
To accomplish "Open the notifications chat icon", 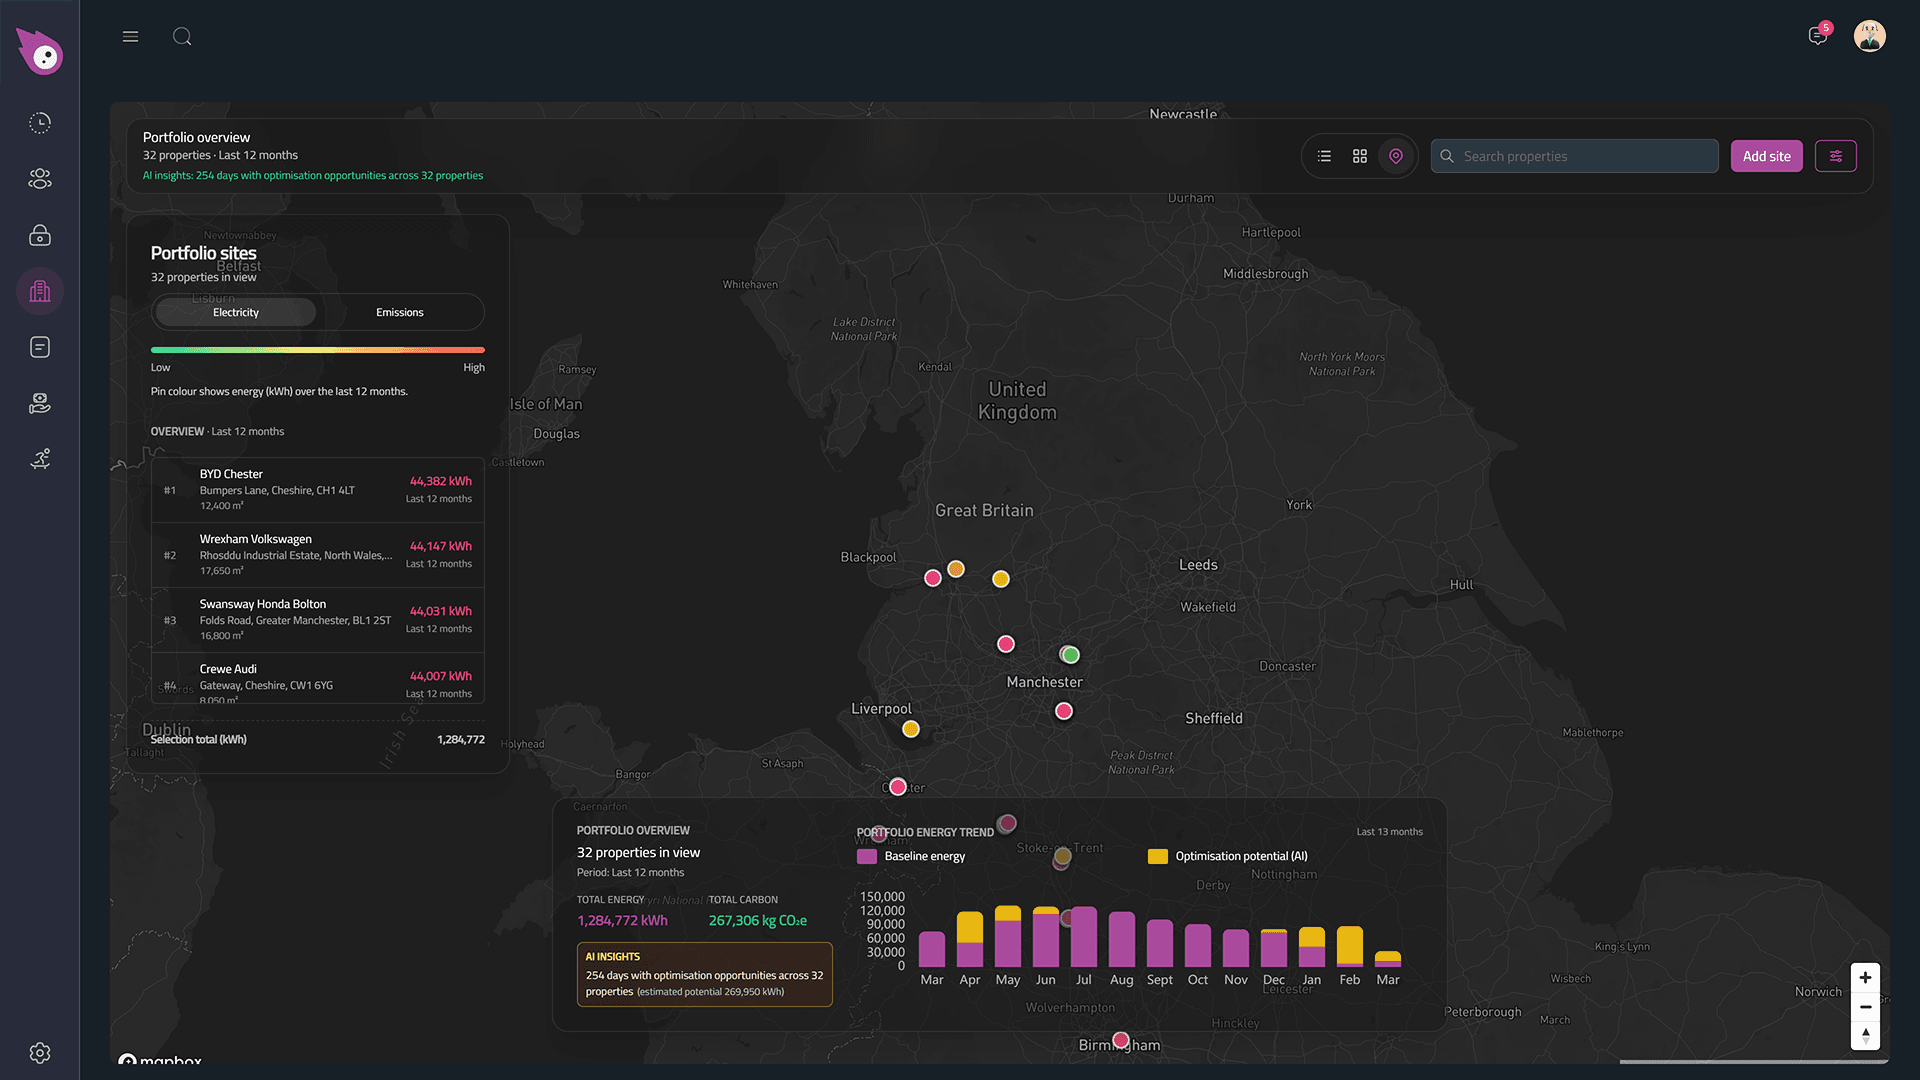I will click(x=1819, y=36).
